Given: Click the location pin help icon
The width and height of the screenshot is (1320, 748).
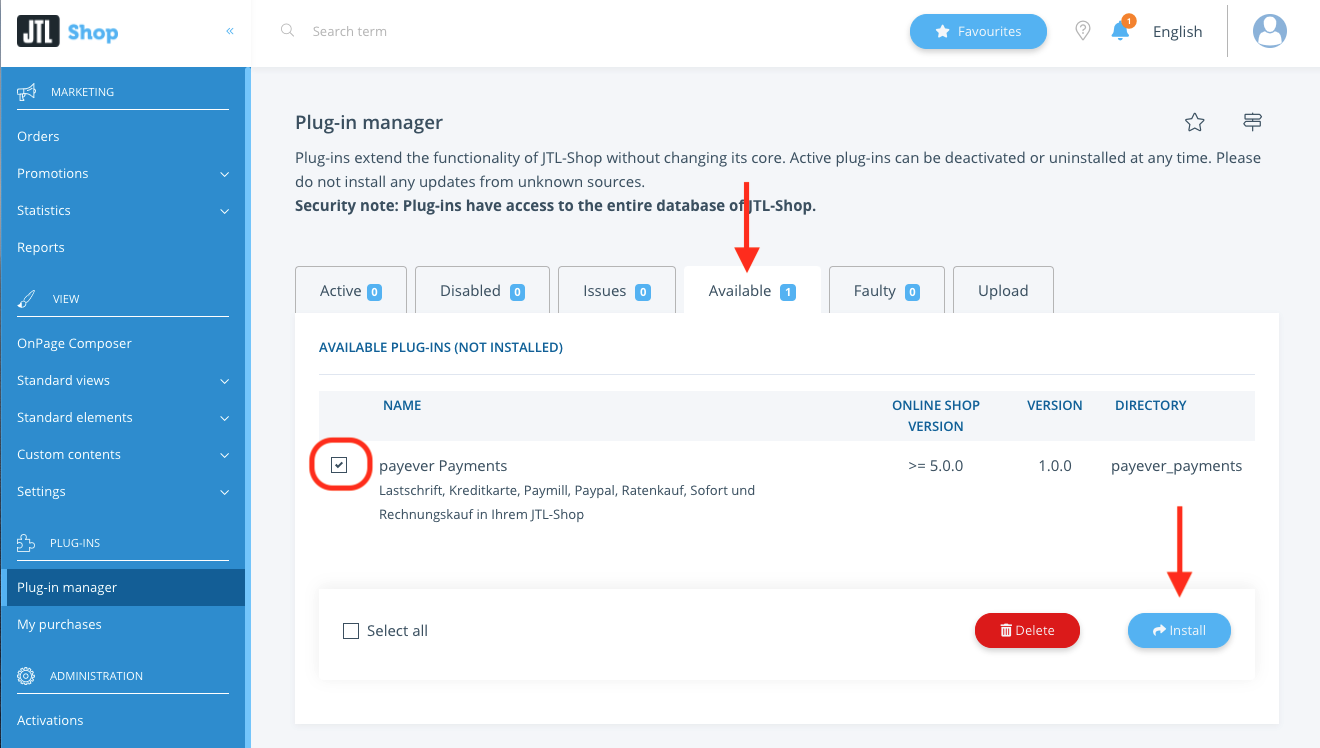Looking at the screenshot, I should point(1082,31).
